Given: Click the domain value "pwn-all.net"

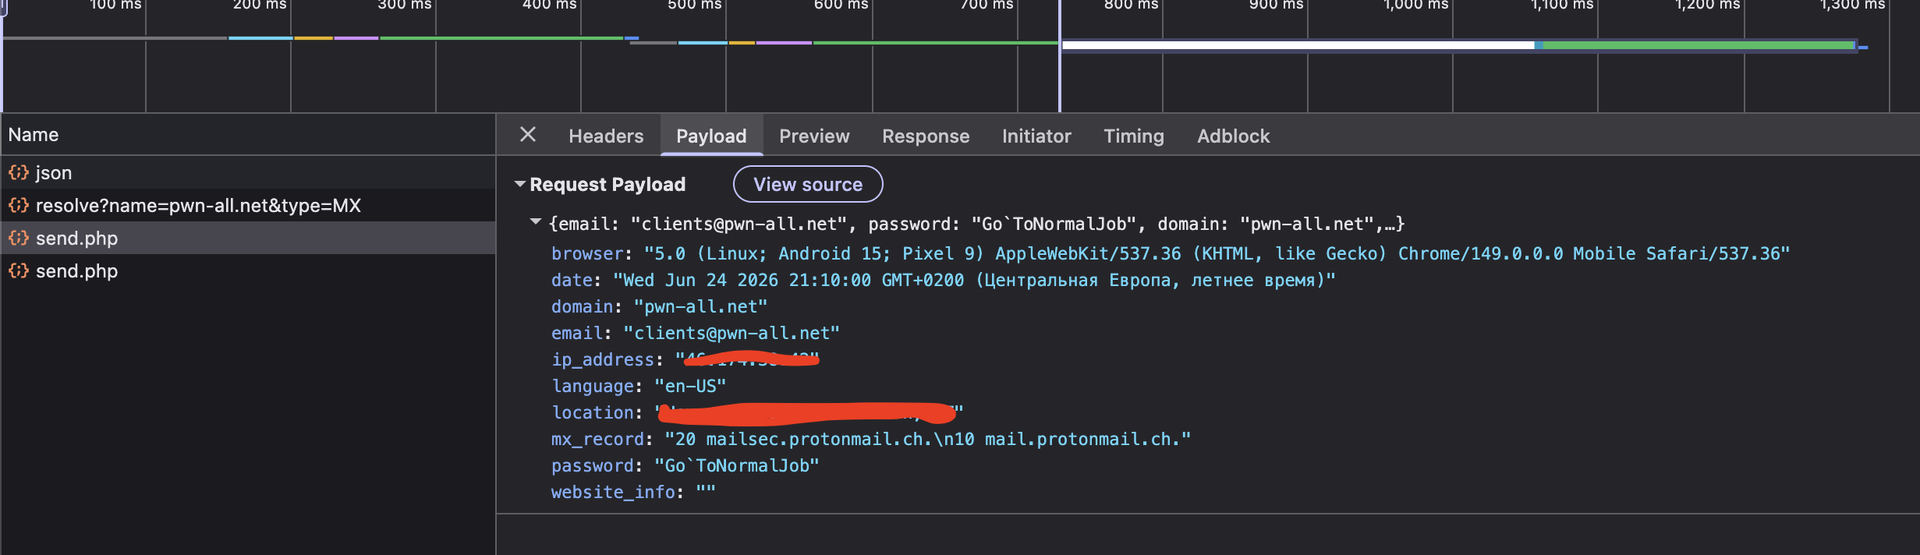Looking at the screenshot, I should [700, 307].
